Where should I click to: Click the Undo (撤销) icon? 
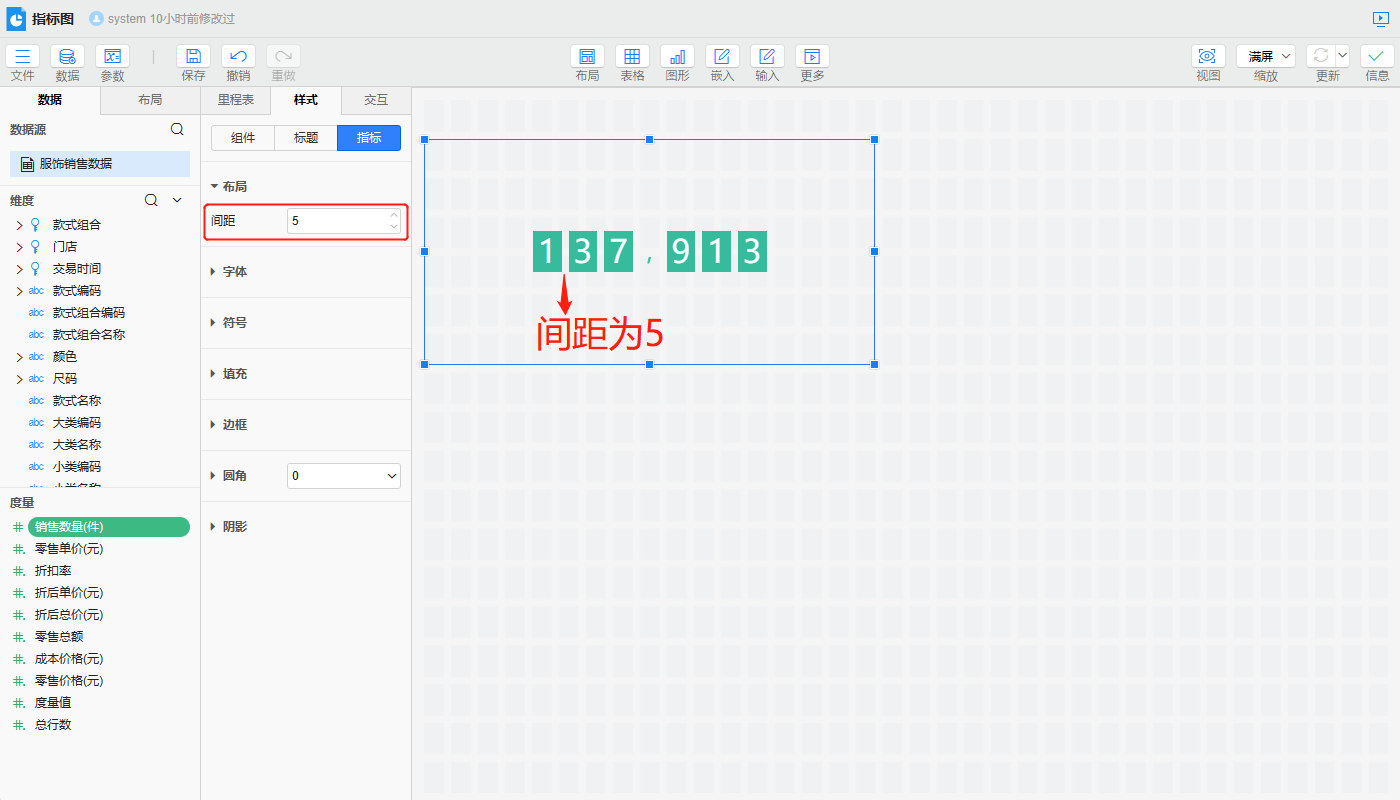pyautogui.click(x=238, y=57)
